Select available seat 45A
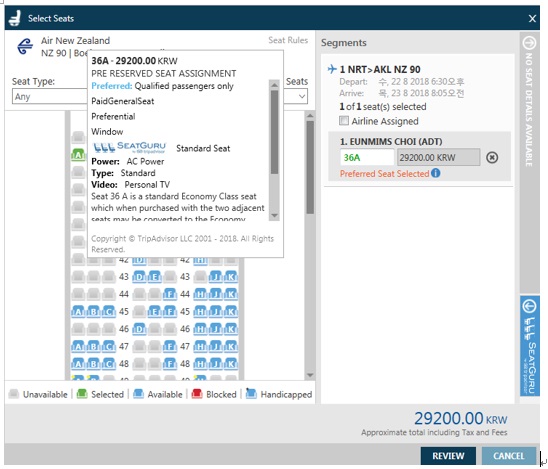This screenshot has width=548, height=469. [78, 311]
